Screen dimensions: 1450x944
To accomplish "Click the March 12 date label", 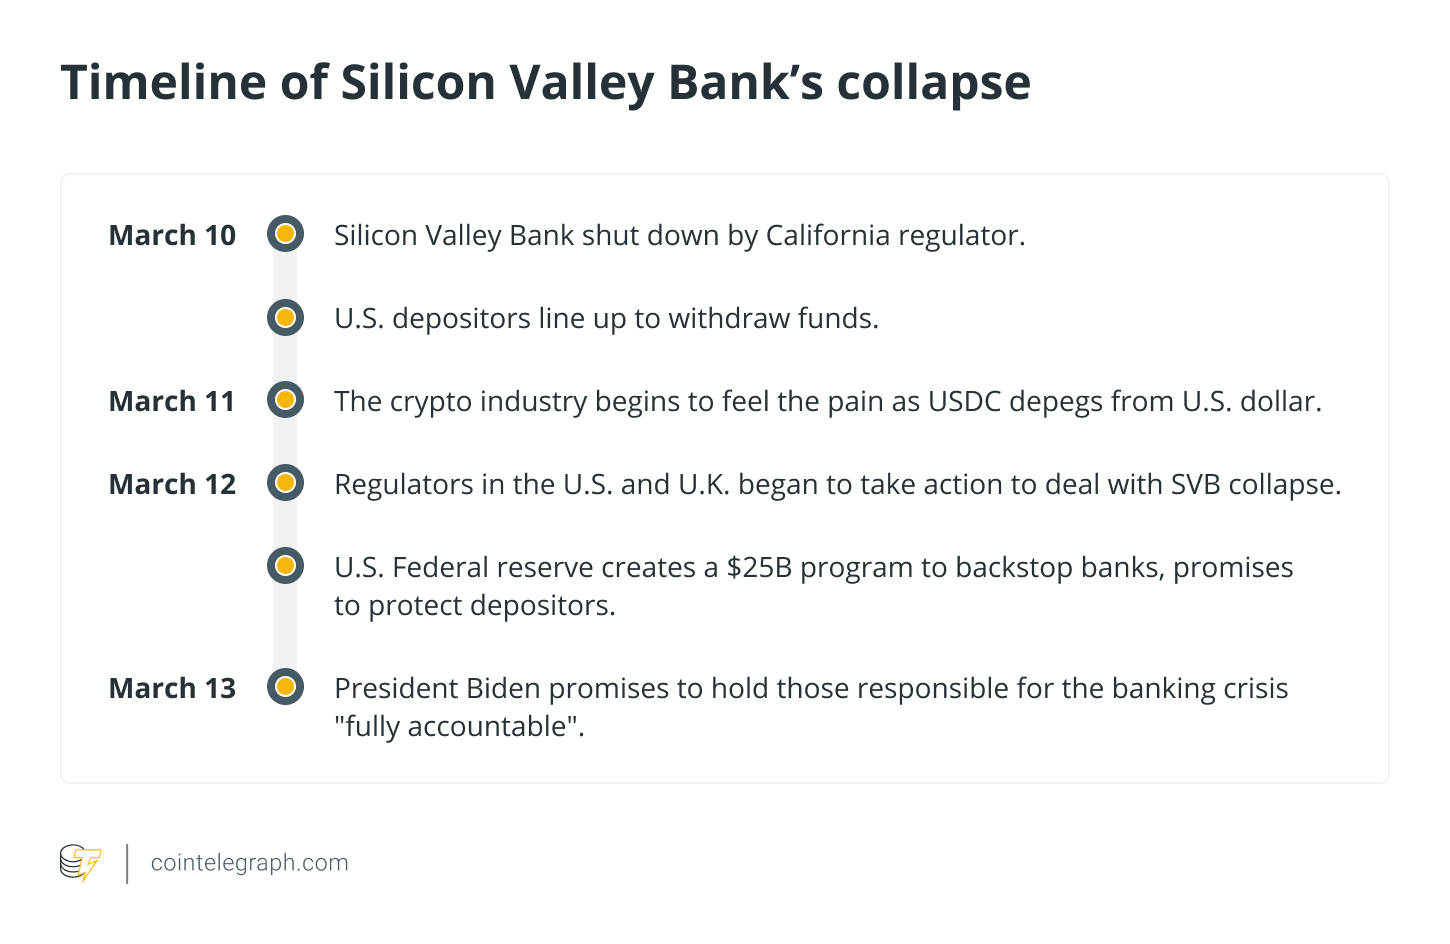I will (x=172, y=484).
